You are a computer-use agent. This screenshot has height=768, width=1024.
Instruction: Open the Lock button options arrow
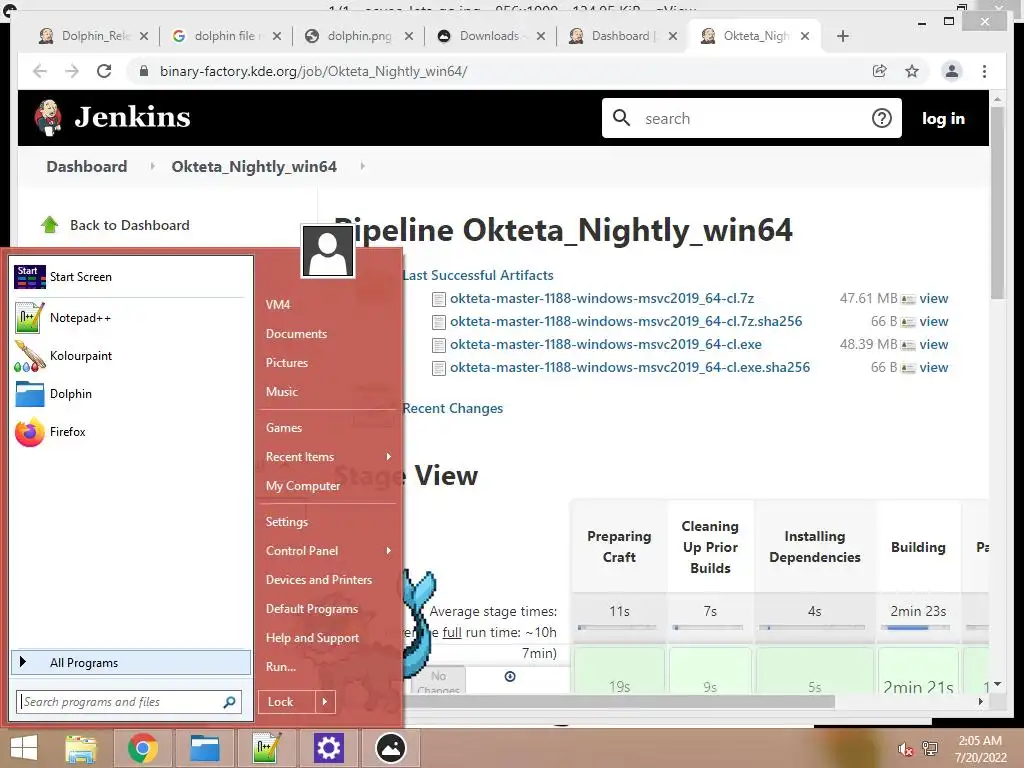(325, 702)
